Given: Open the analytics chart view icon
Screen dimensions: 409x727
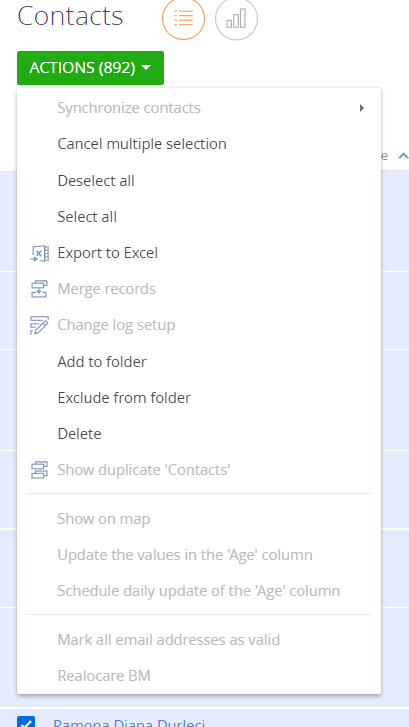Looking at the screenshot, I should 236,19.
